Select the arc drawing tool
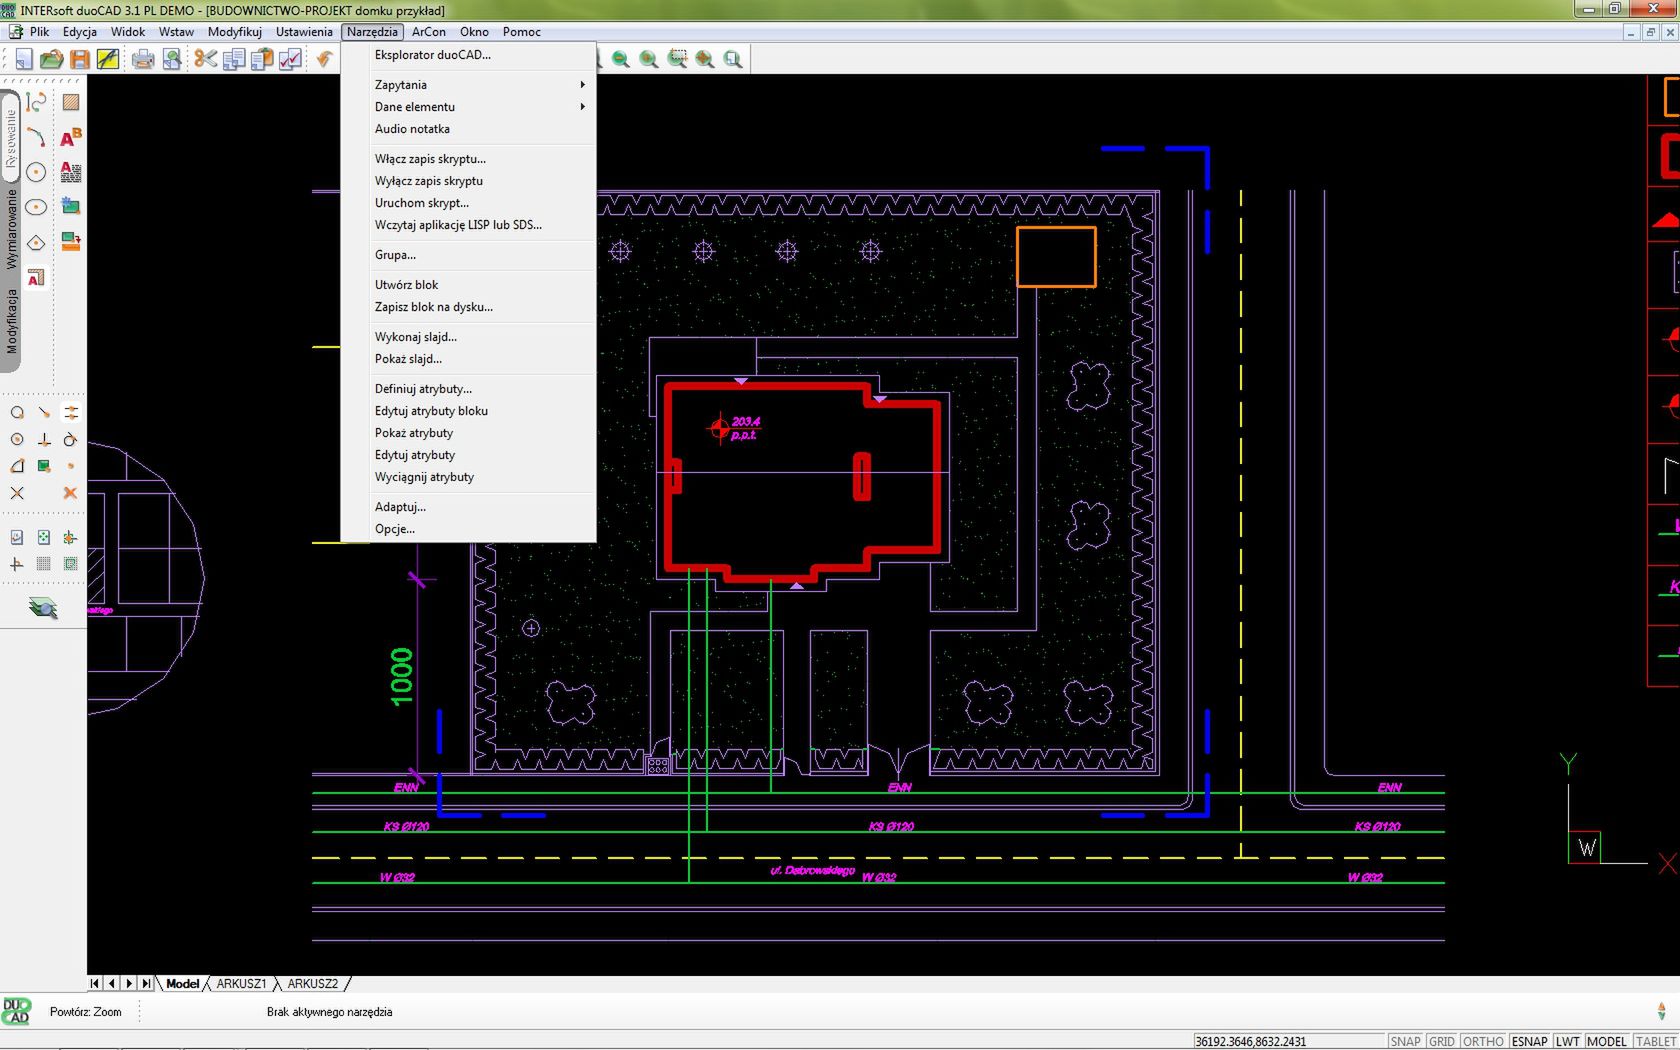This screenshot has width=1680, height=1050. (36, 137)
